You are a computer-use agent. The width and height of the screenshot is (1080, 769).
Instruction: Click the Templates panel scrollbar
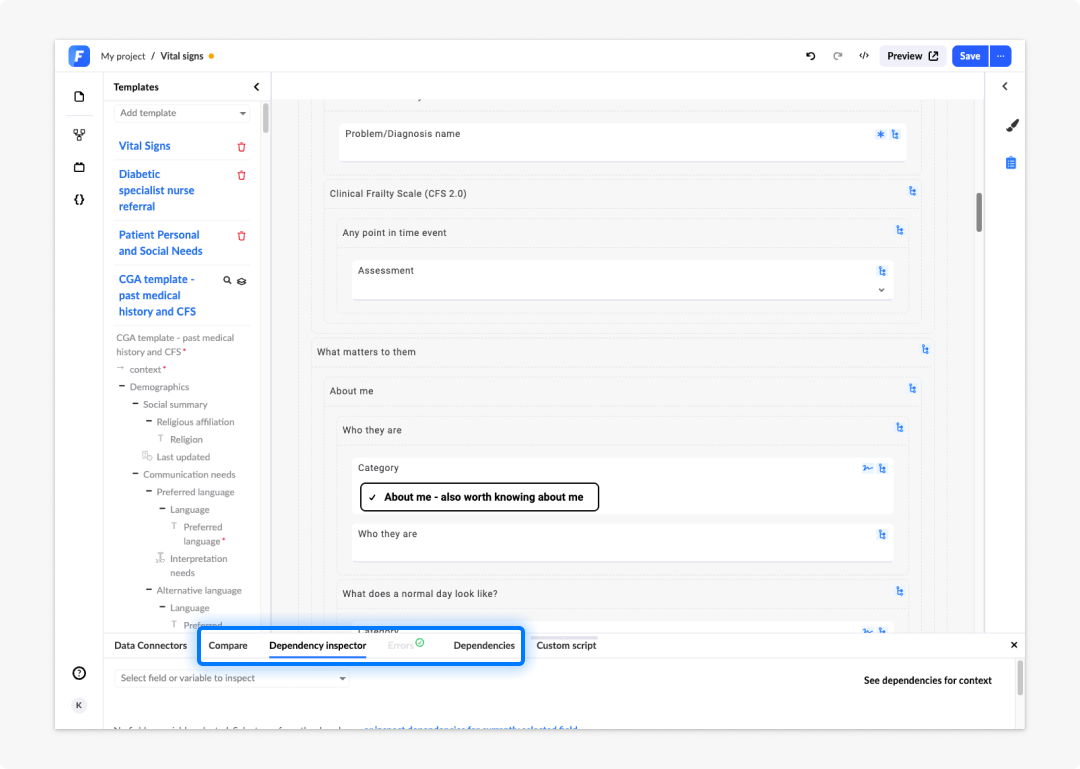pyautogui.click(x=266, y=118)
